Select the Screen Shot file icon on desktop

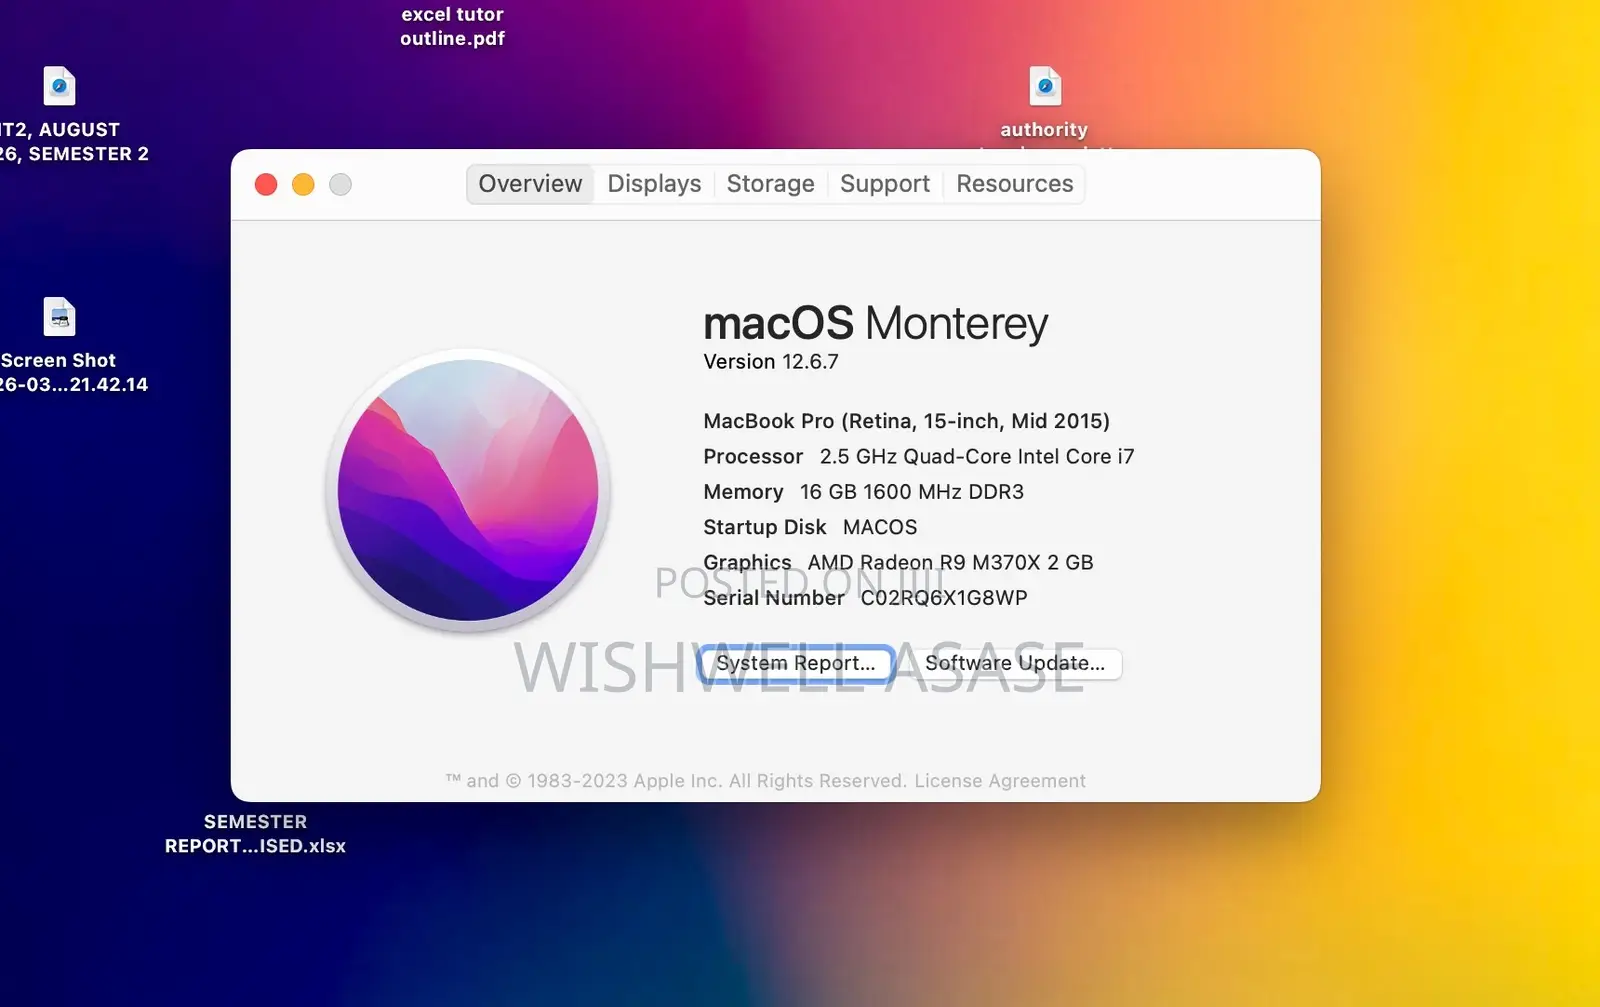click(x=59, y=317)
